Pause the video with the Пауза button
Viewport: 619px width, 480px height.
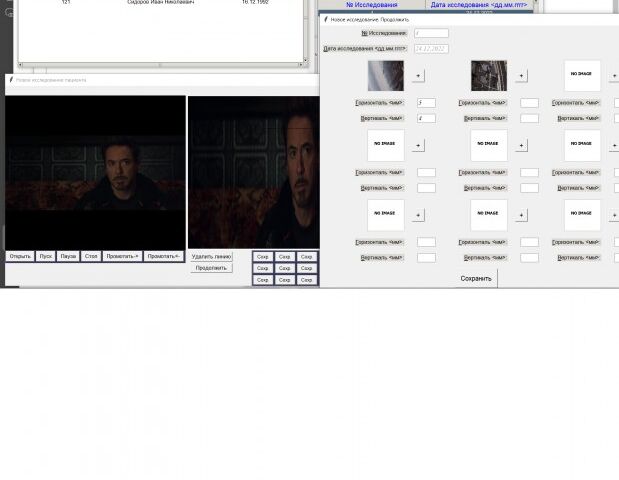68,256
